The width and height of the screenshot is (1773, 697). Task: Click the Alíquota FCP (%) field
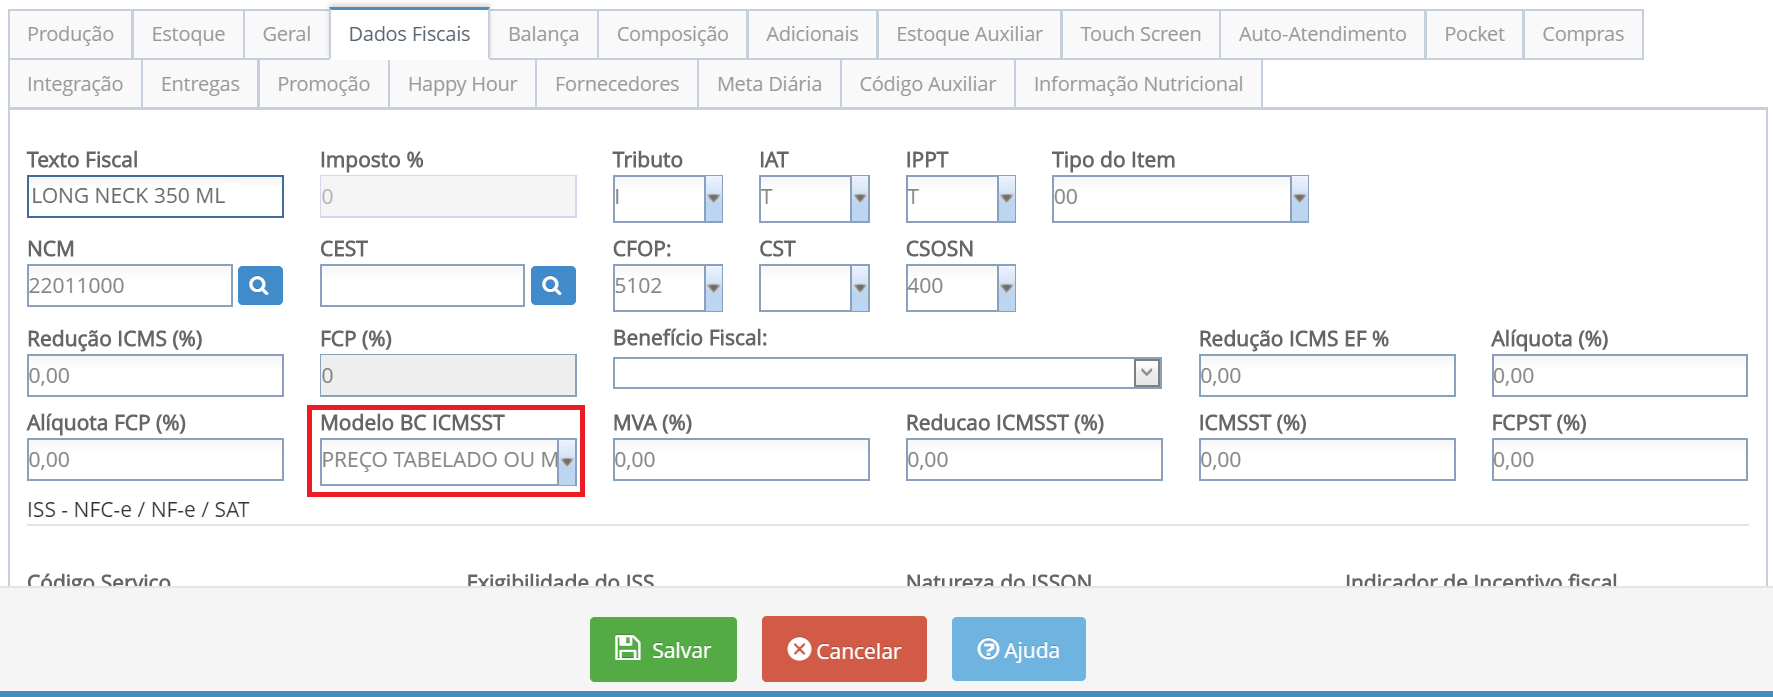tap(155, 460)
